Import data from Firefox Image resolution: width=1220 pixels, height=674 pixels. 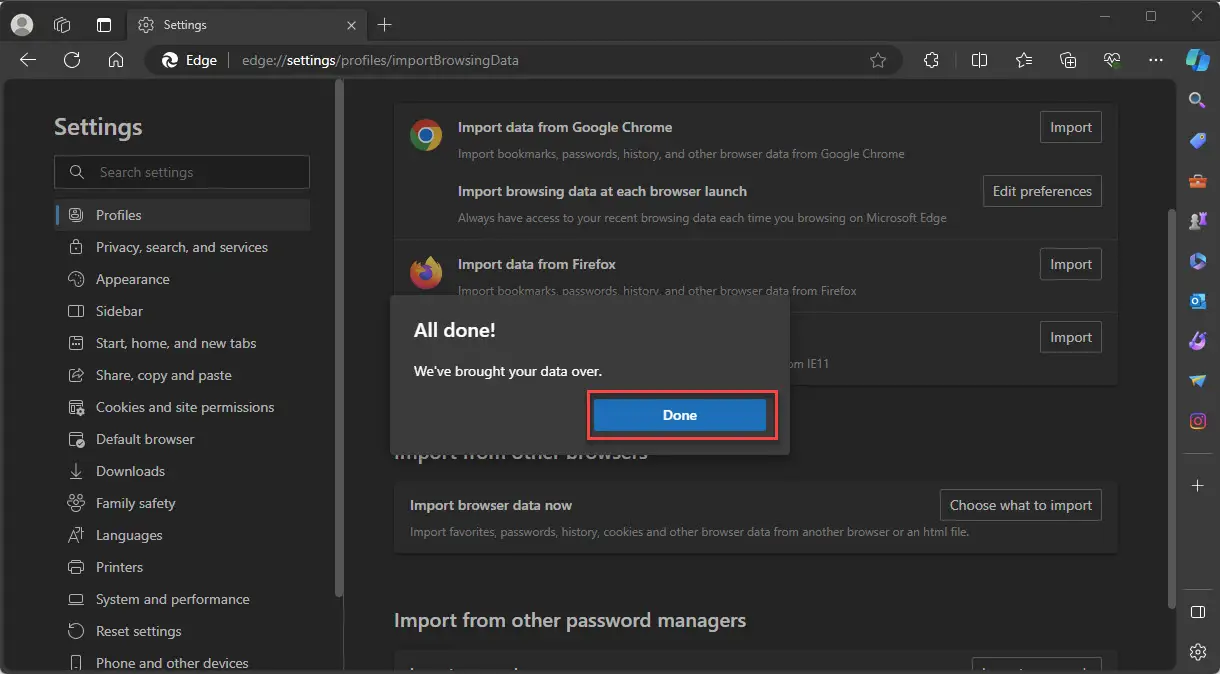point(1071,264)
